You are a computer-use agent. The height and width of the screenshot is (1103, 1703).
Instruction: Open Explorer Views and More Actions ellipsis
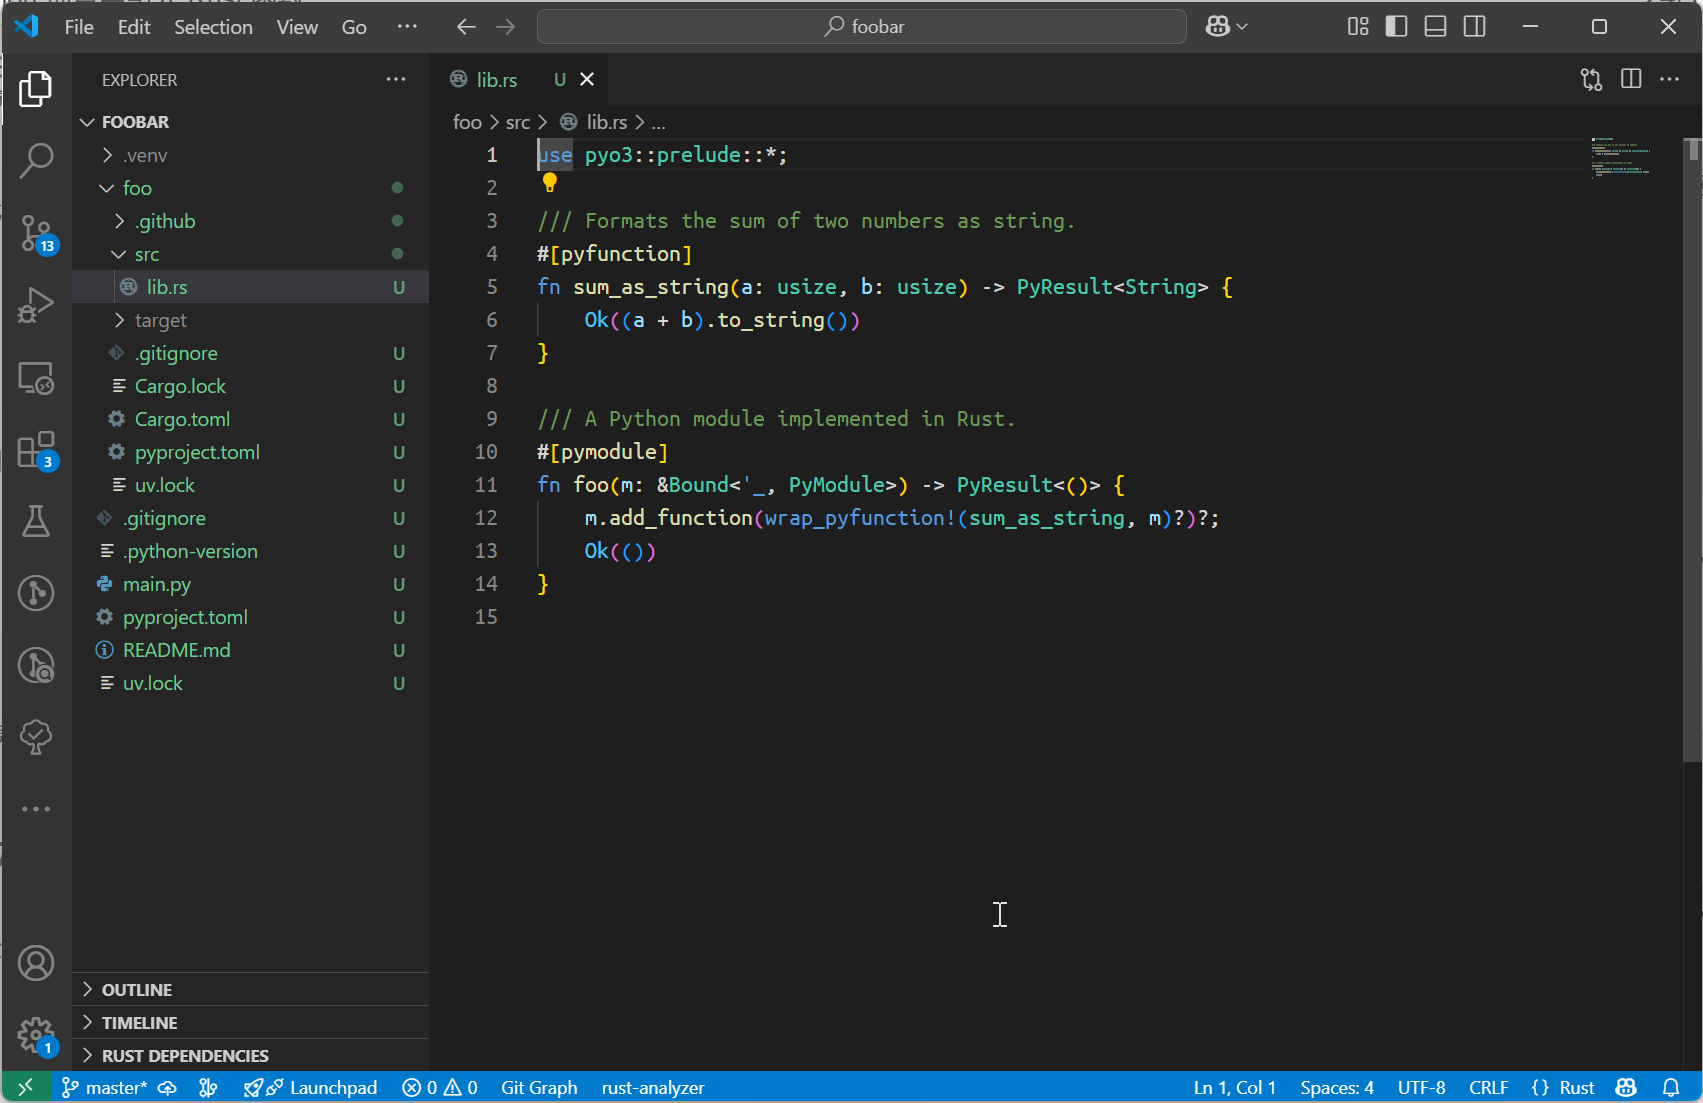[x=396, y=79]
